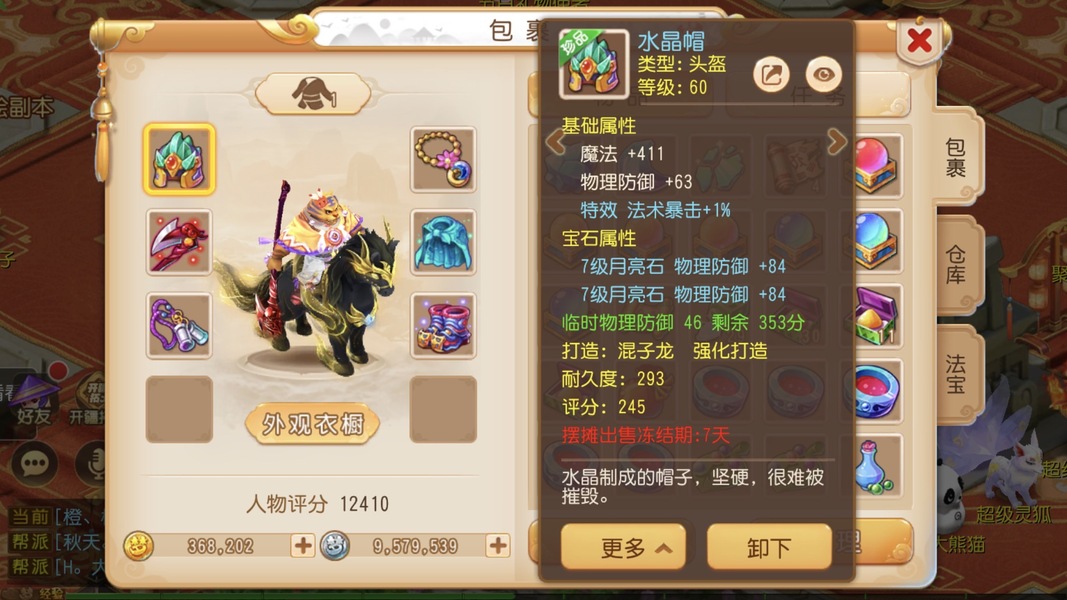1067x600 pixels.
Task: Go to previous item with left arrow
Action: [555, 141]
